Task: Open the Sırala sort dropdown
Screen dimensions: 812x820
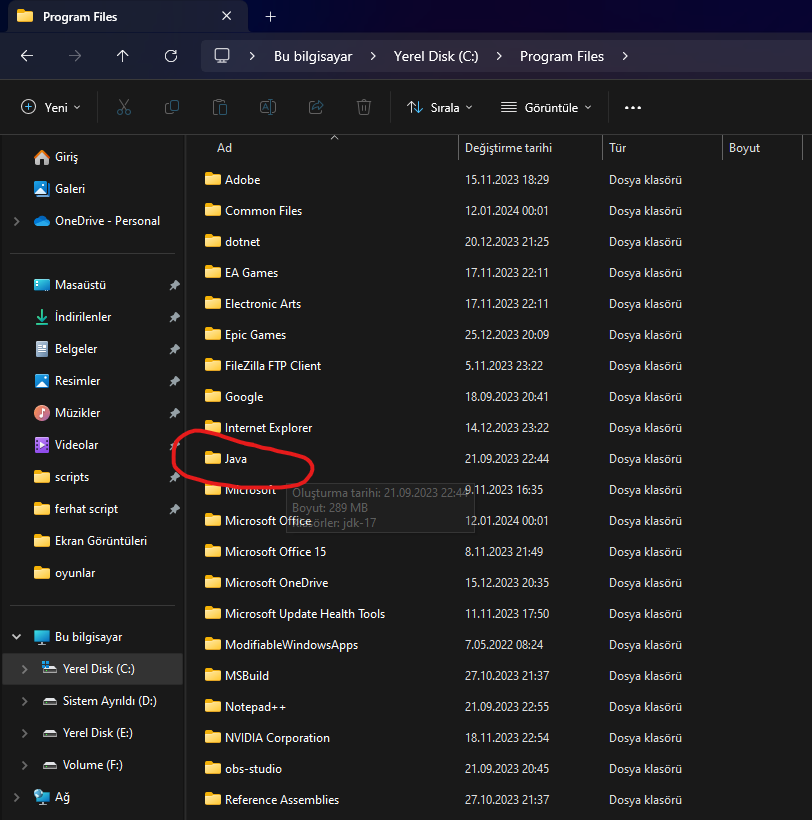Action: point(440,107)
